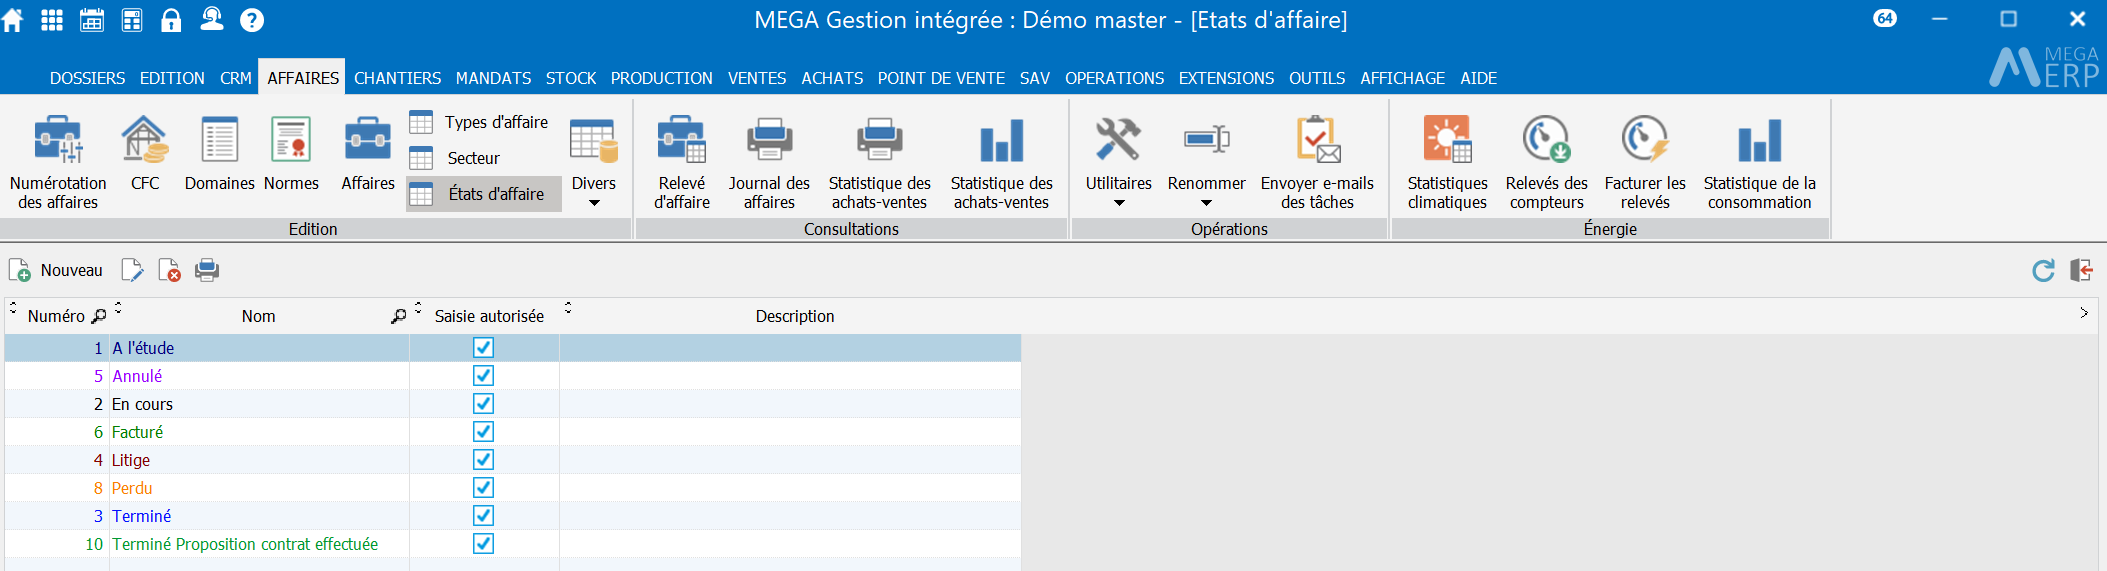
Task: Select the row Perdu
Action: tap(513, 488)
